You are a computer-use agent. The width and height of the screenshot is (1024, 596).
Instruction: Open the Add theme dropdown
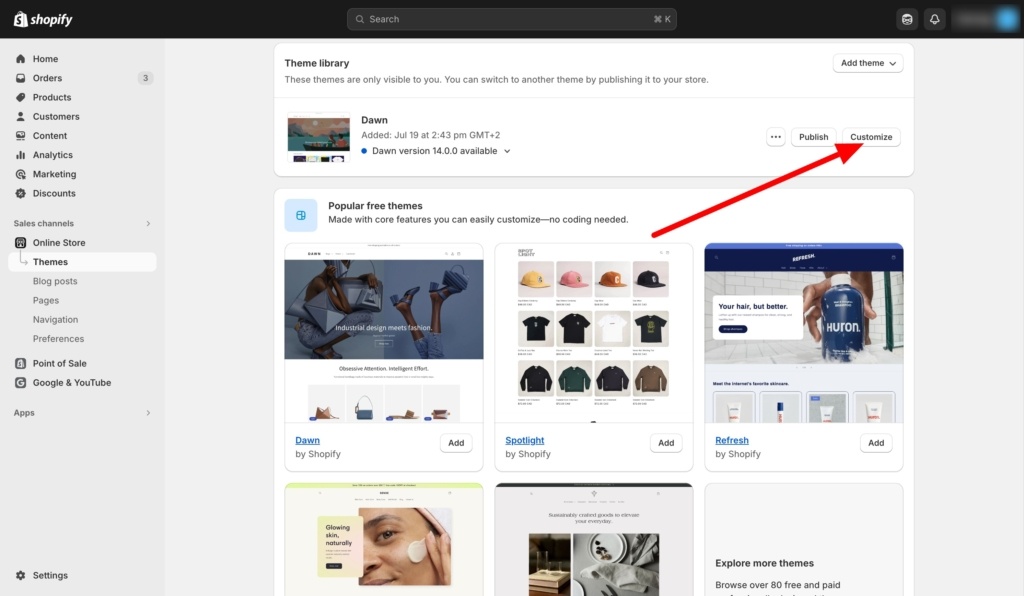point(867,62)
